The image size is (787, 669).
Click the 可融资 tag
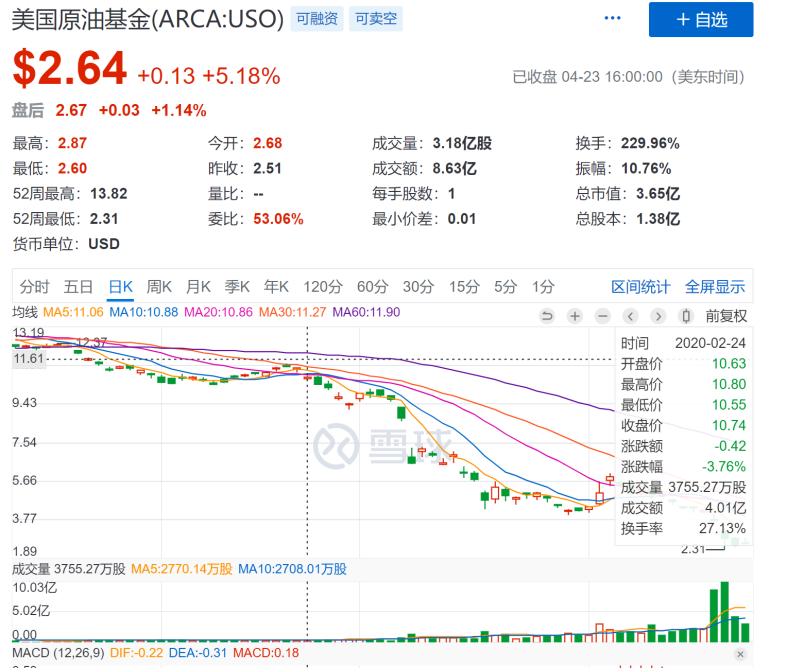[x=317, y=19]
